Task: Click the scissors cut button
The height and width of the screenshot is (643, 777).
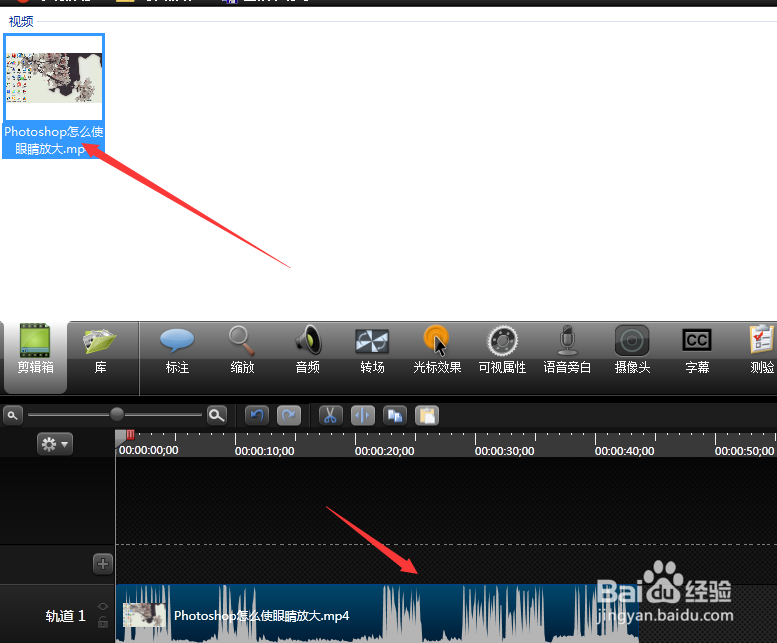Action: click(331, 415)
